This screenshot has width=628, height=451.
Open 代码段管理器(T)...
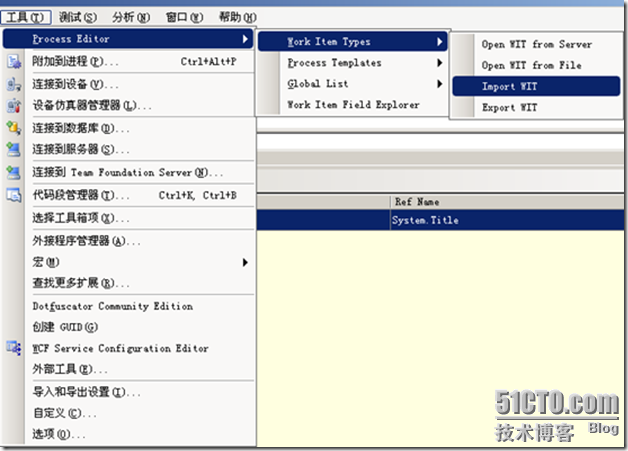click(x=128, y=195)
